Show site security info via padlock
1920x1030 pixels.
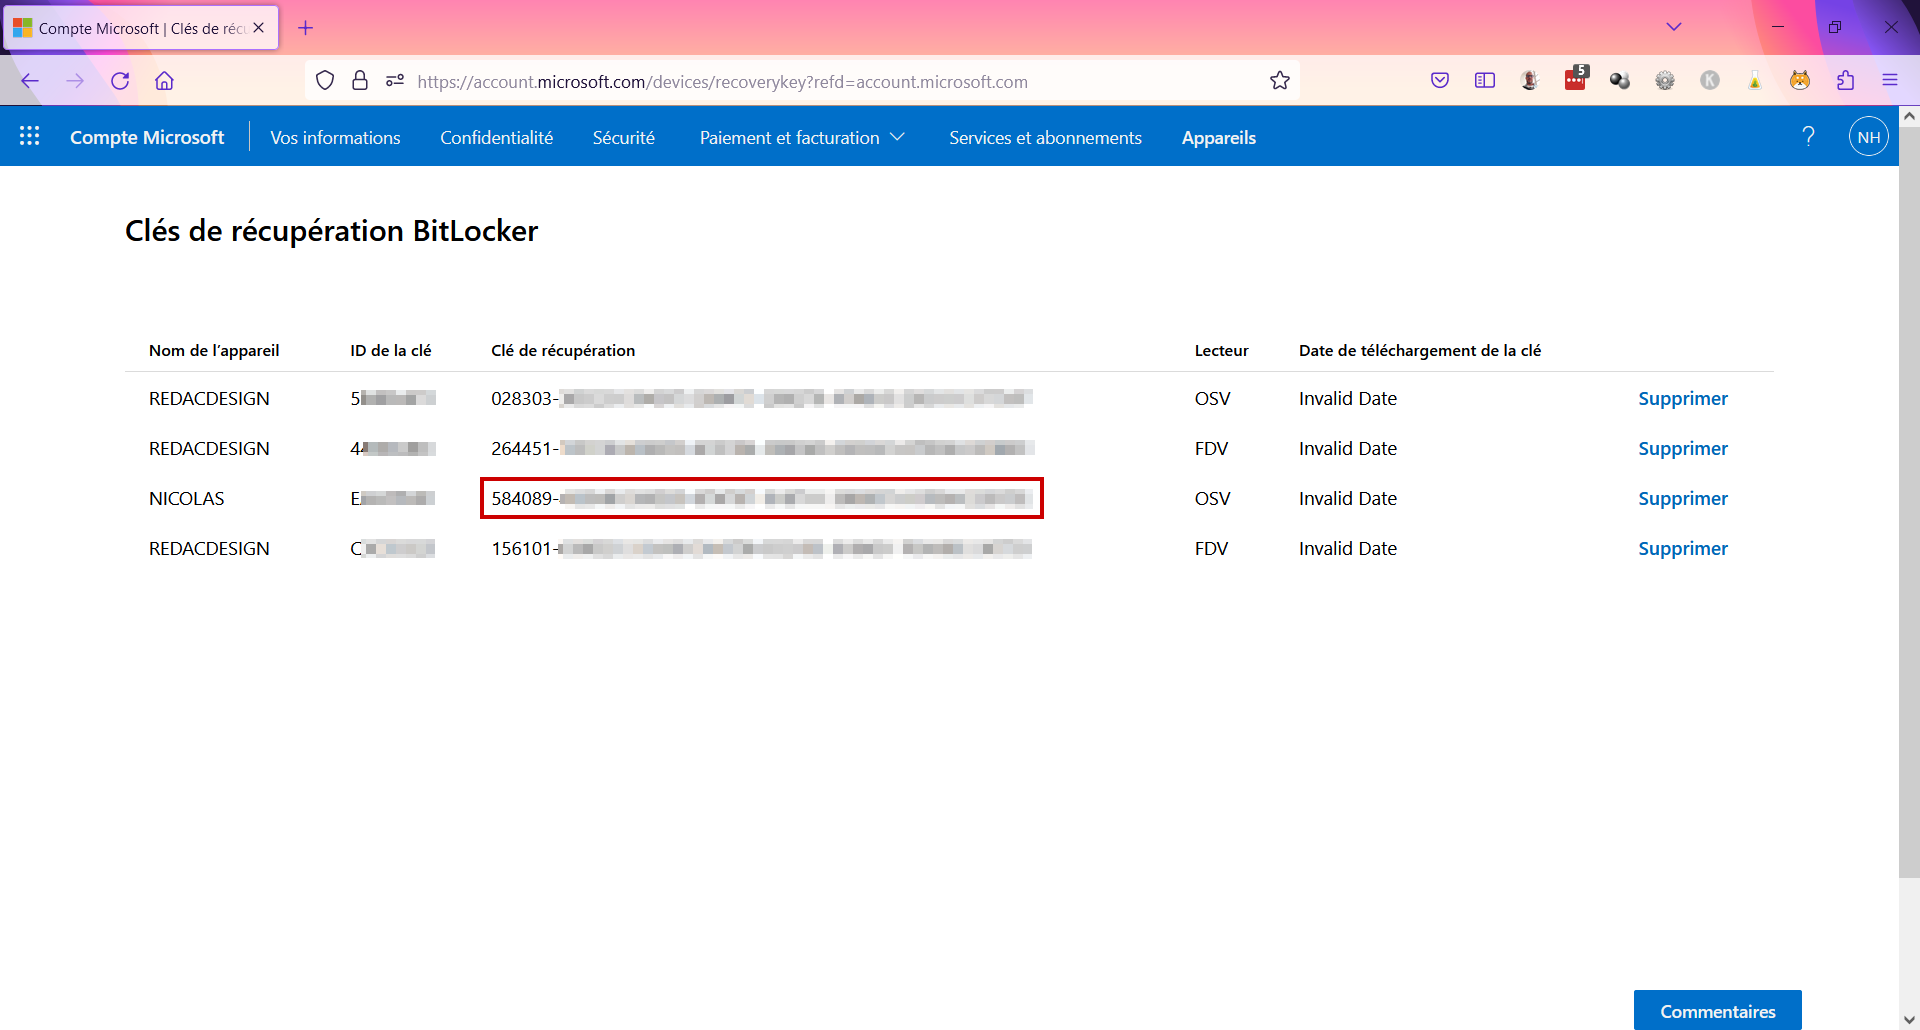point(360,81)
